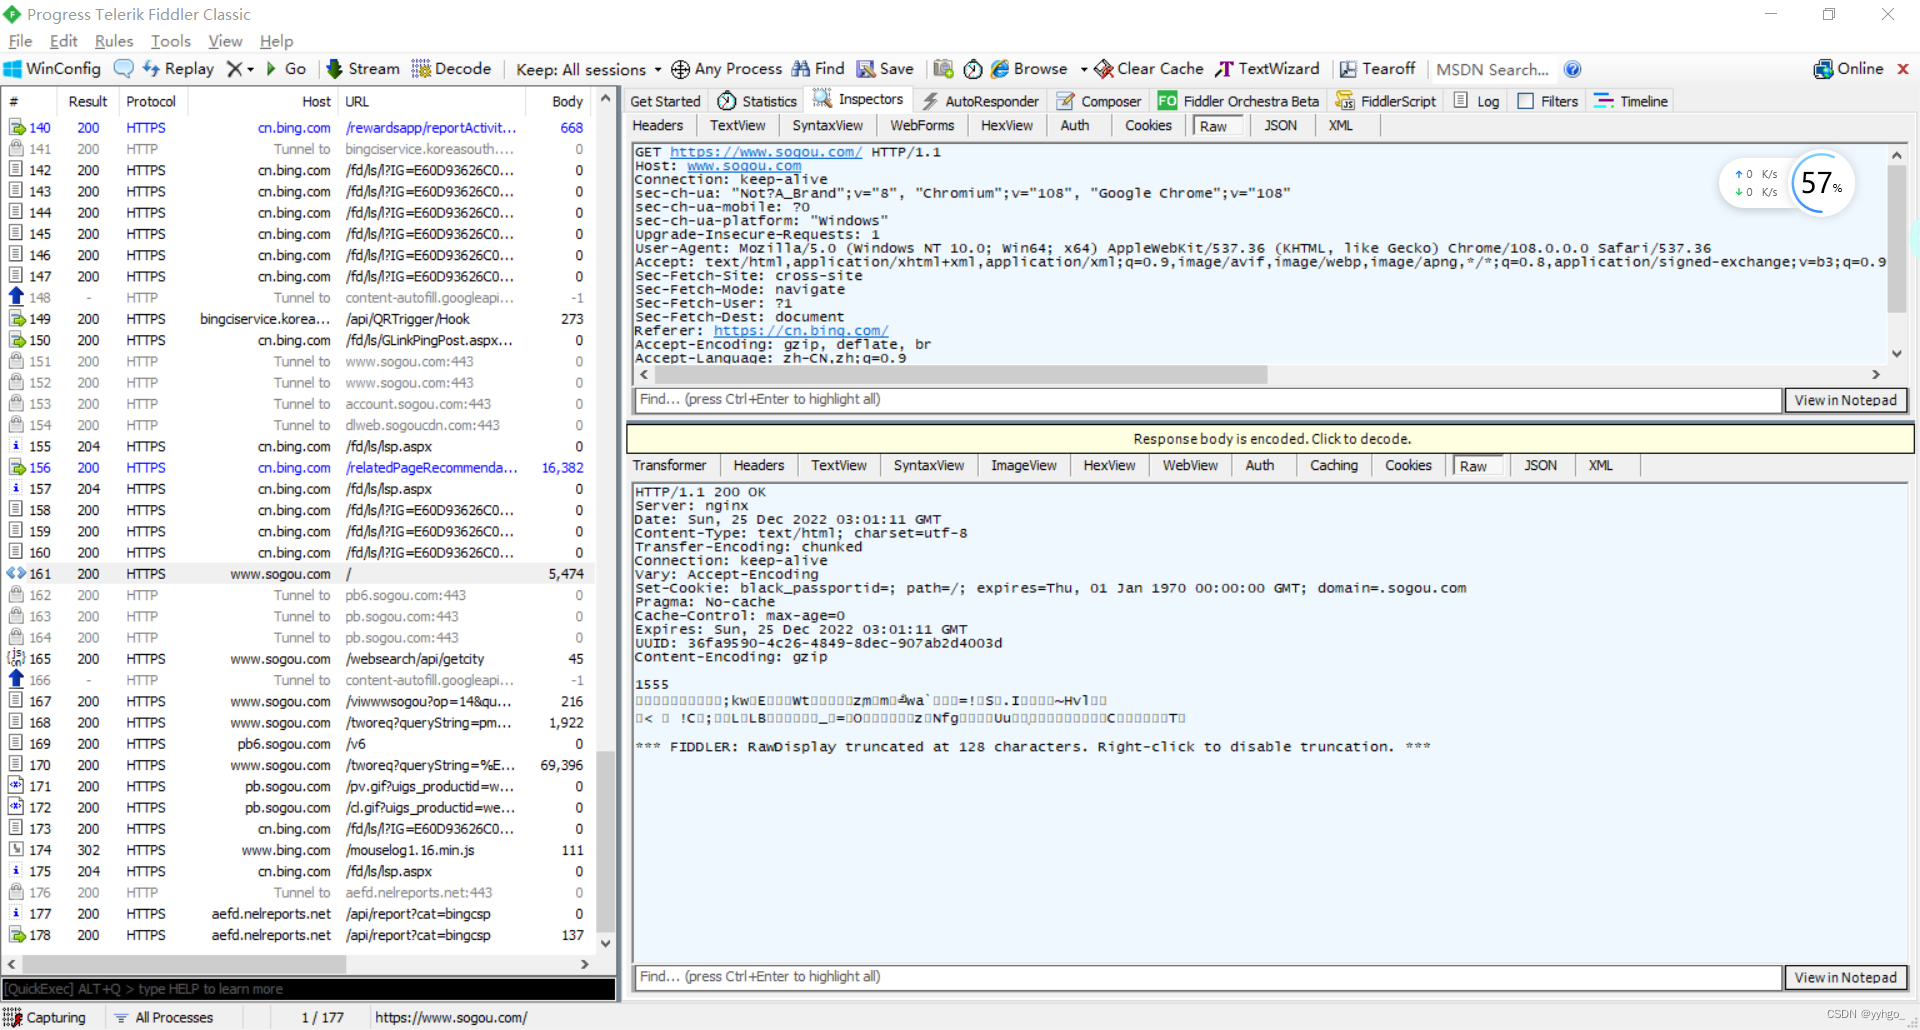1920x1030 pixels.
Task: Click the comment balloon icon in toolbar
Action: click(x=124, y=69)
